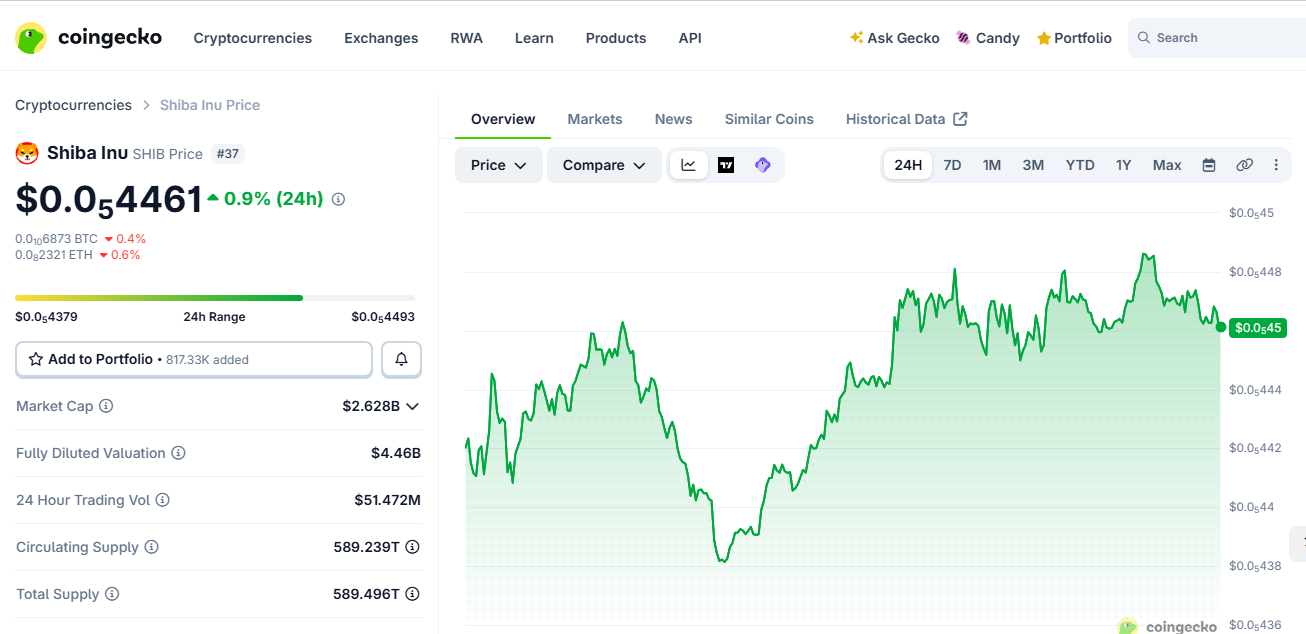This screenshot has width=1306, height=634.
Task: Open the API nav menu
Action: [690, 38]
